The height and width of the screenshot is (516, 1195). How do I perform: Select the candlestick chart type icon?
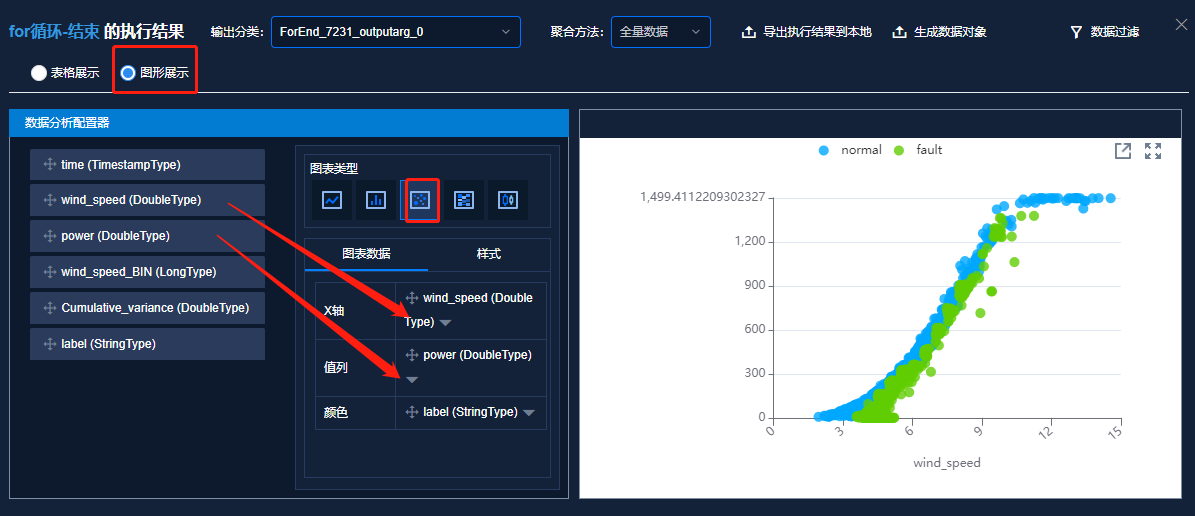[508, 200]
